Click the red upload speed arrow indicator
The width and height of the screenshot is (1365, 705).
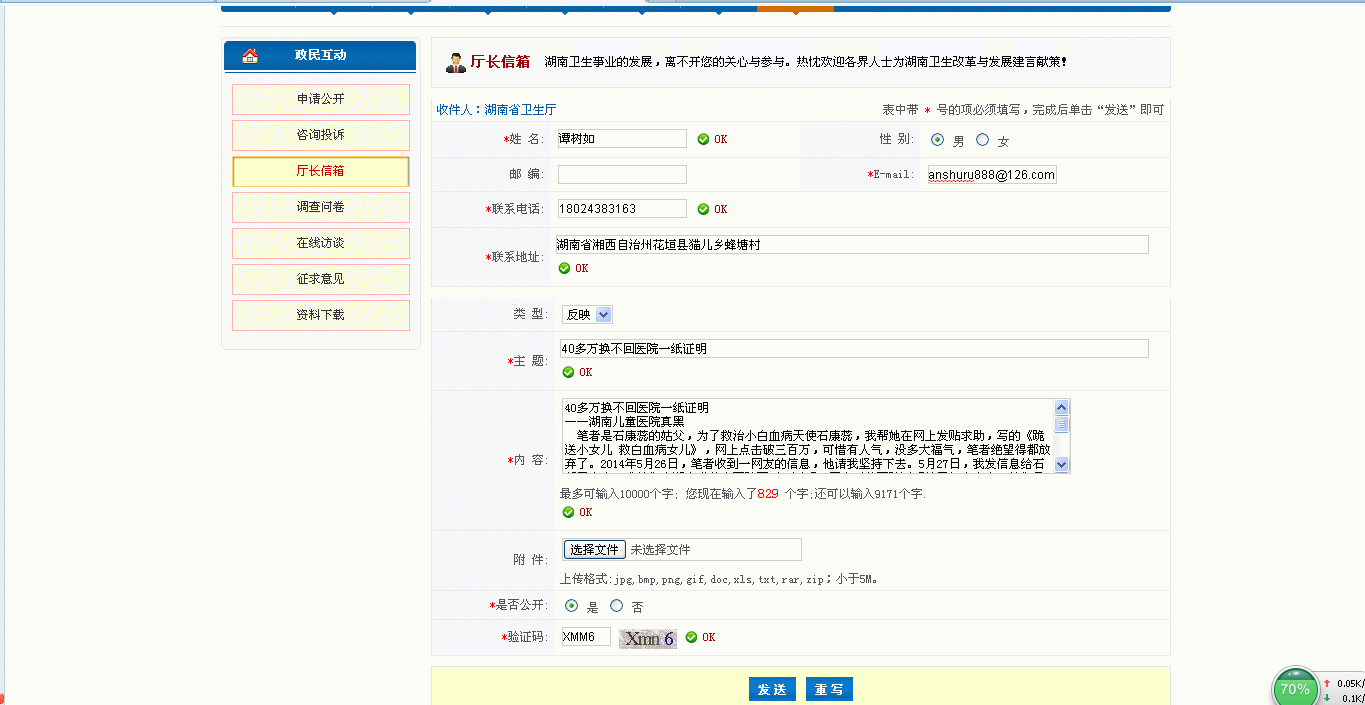(x=1327, y=683)
